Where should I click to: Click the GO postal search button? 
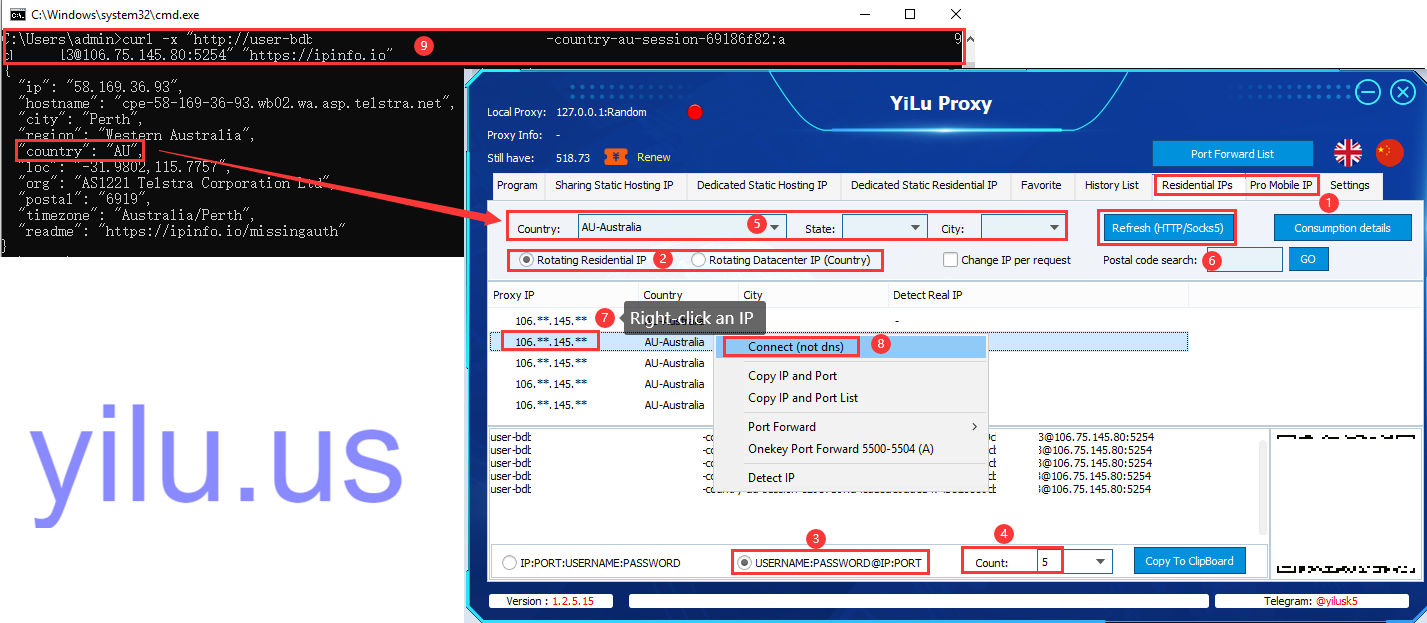coord(1307,260)
